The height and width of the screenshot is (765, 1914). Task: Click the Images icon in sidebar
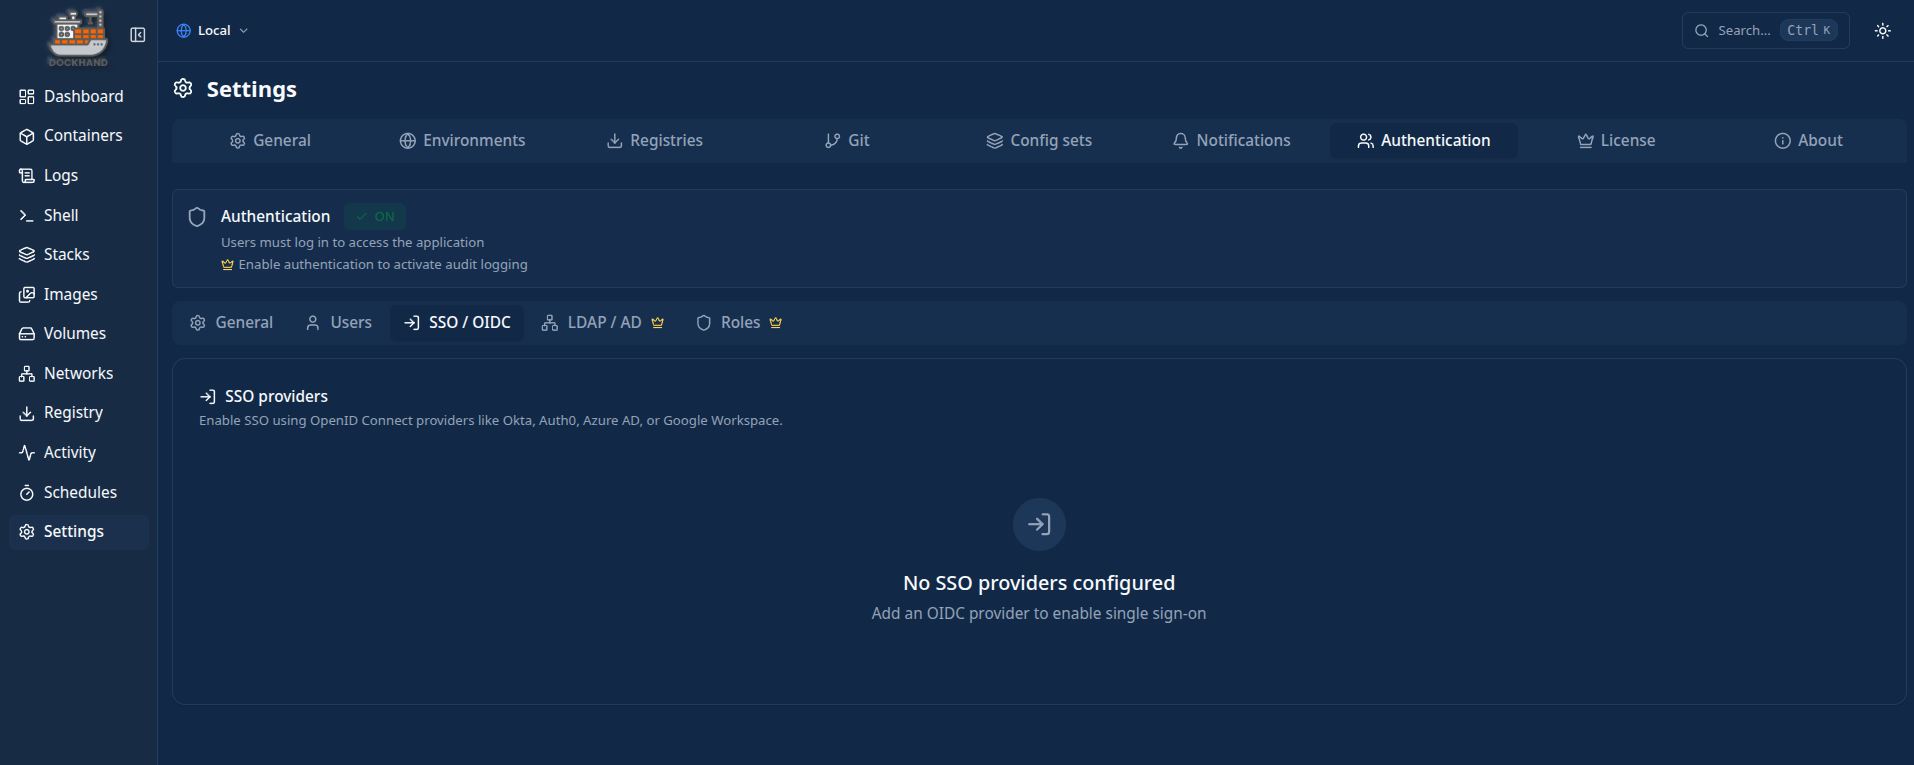tap(27, 295)
